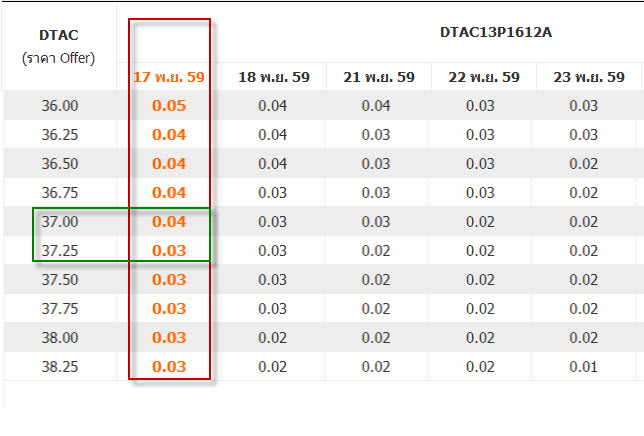Click 18 พ.ย. 59 value for 37.50
The image size is (644, 436).
pyautogui.click(x=273, y=280)
